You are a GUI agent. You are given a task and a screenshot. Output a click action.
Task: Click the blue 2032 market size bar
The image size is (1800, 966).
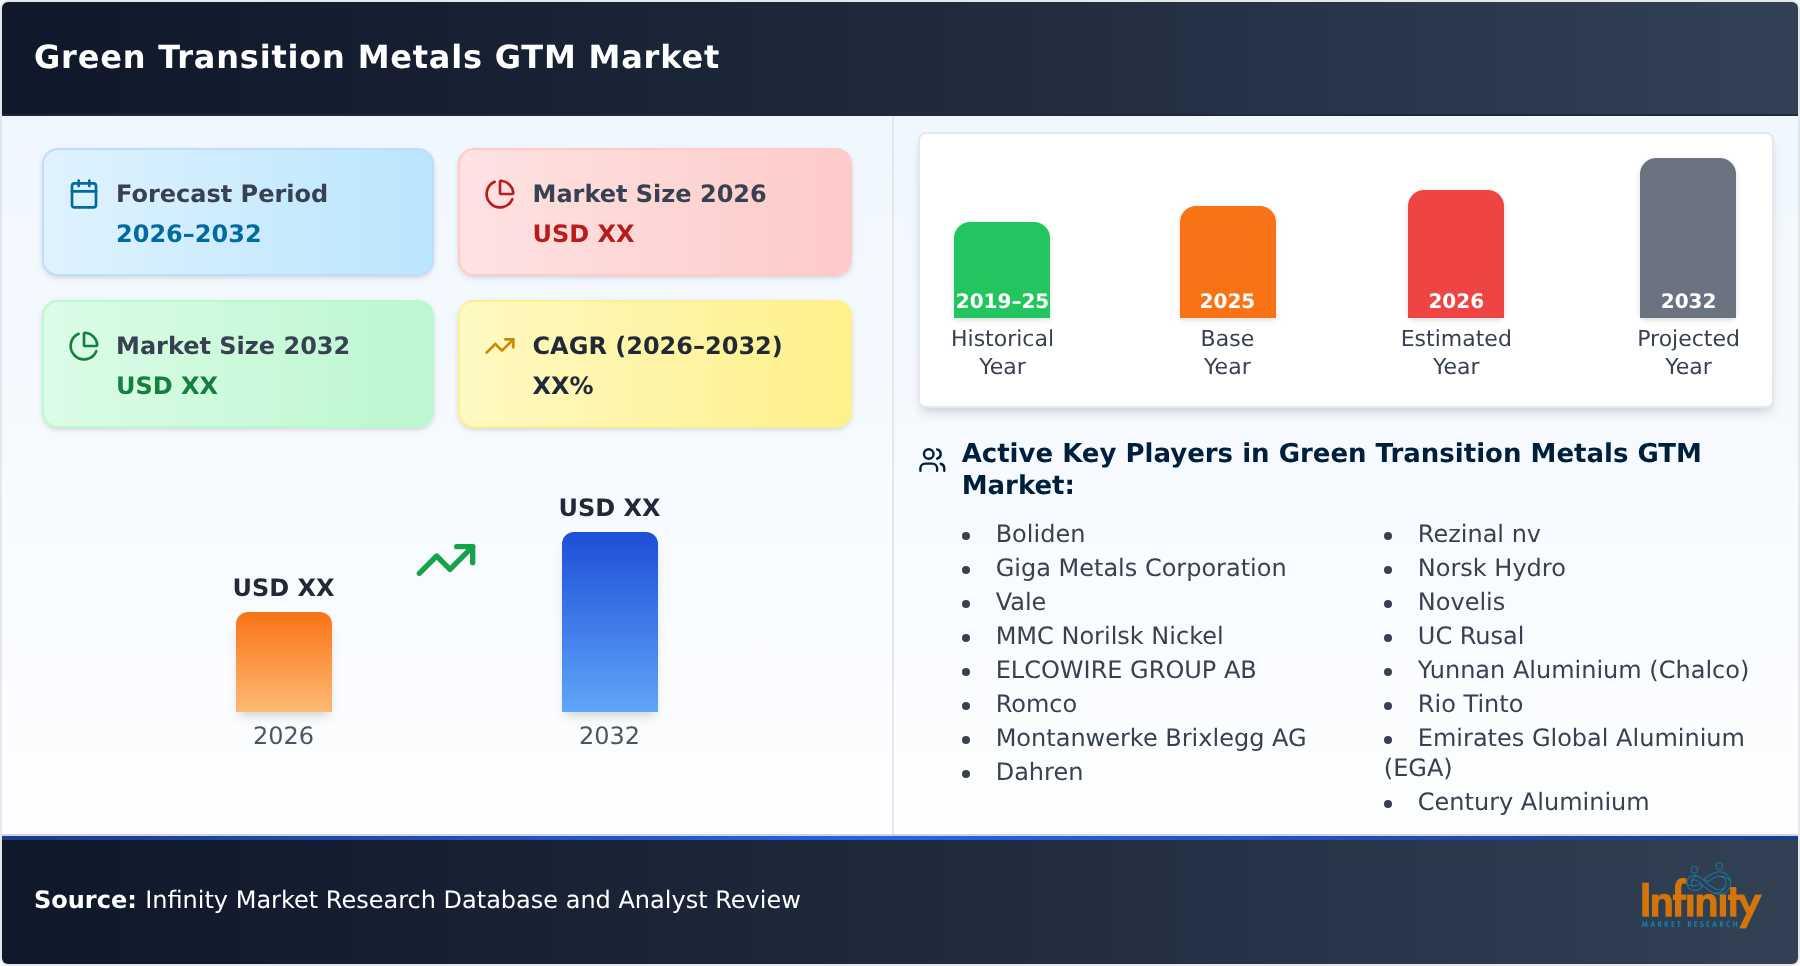[x=610, y=622]
